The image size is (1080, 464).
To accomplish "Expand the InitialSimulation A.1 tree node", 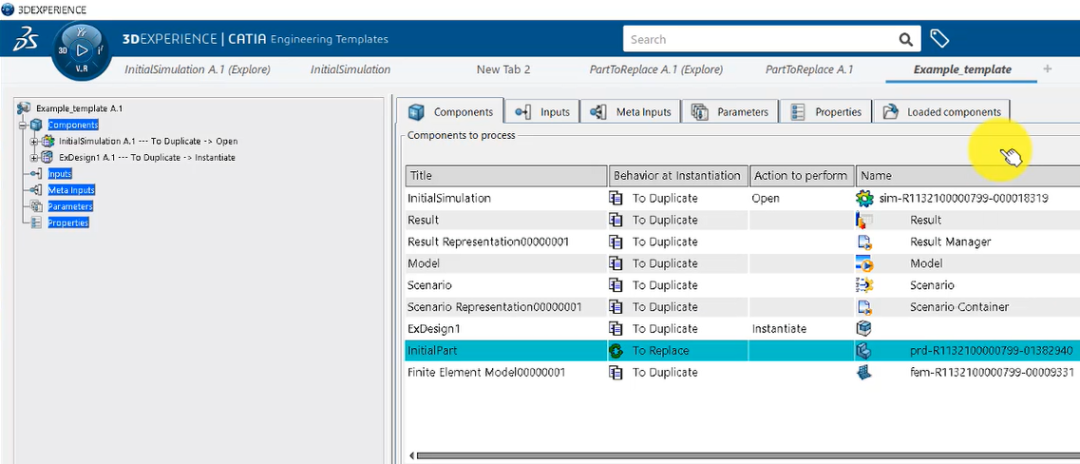I will (34, 141).
